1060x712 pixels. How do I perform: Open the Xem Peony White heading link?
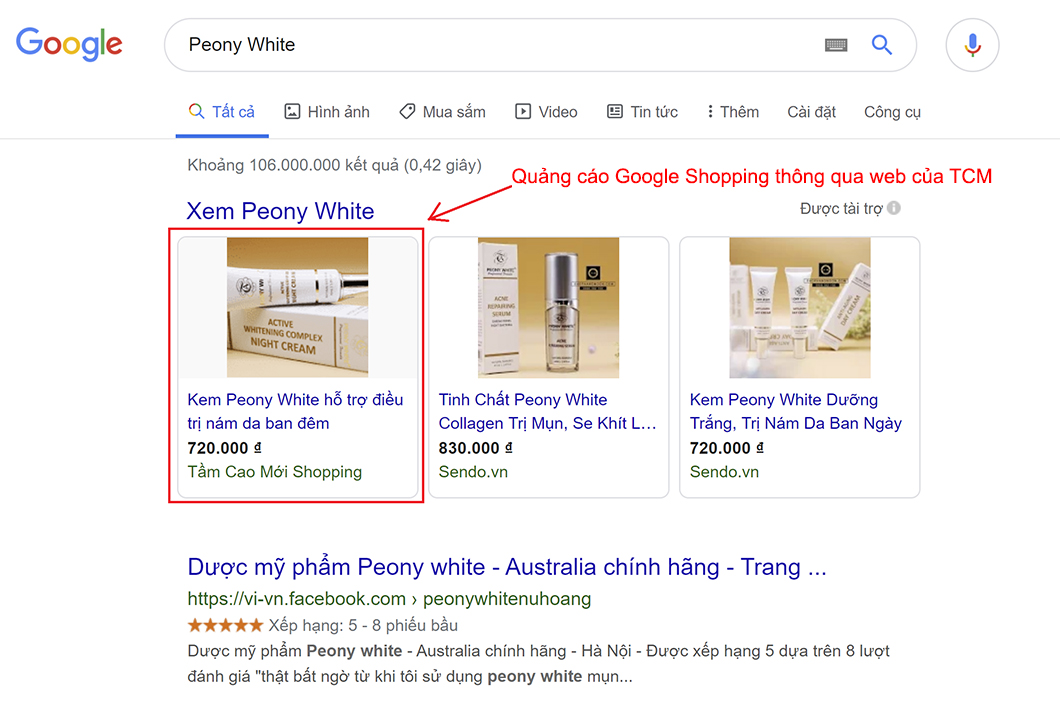click(280, 211)
